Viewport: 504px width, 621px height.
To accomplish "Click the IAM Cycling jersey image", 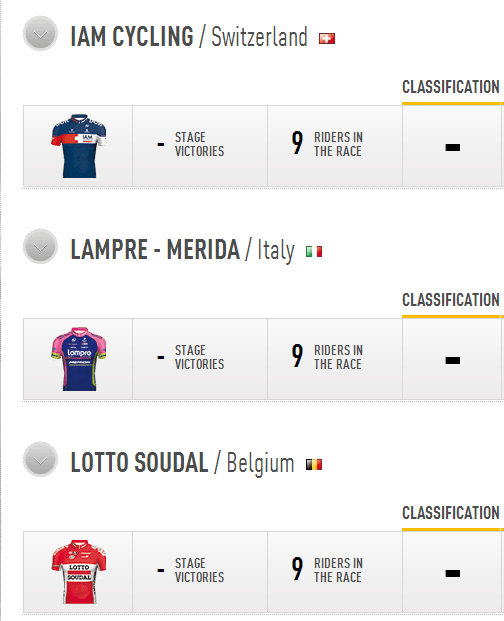I will pyautogui.click(x=79, y=146).
